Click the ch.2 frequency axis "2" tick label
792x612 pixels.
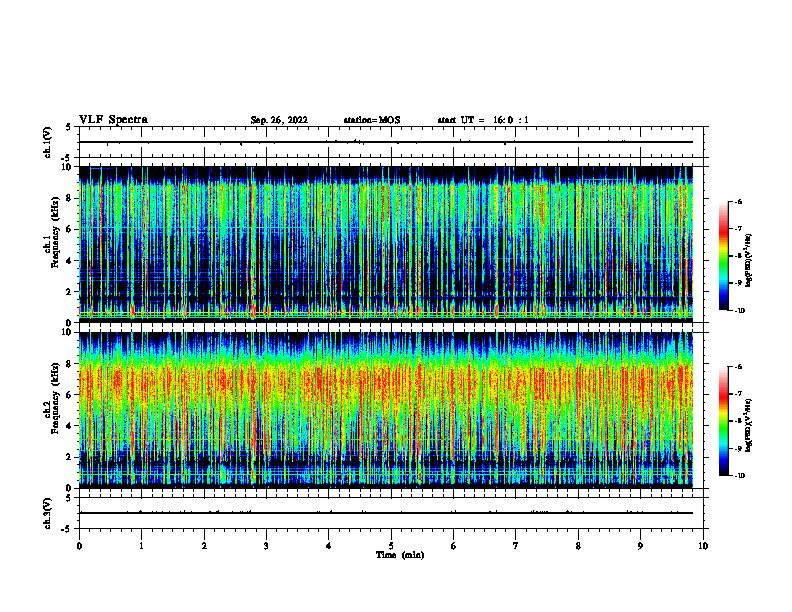70,457
